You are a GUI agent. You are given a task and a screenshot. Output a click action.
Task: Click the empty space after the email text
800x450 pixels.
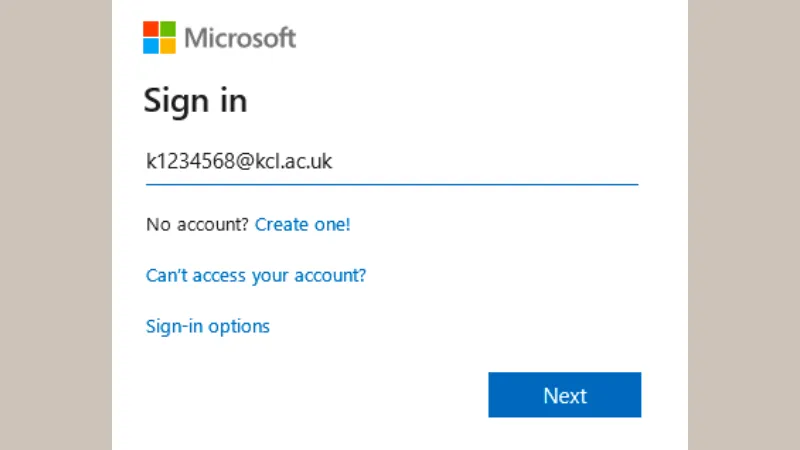tap(485, 161)
